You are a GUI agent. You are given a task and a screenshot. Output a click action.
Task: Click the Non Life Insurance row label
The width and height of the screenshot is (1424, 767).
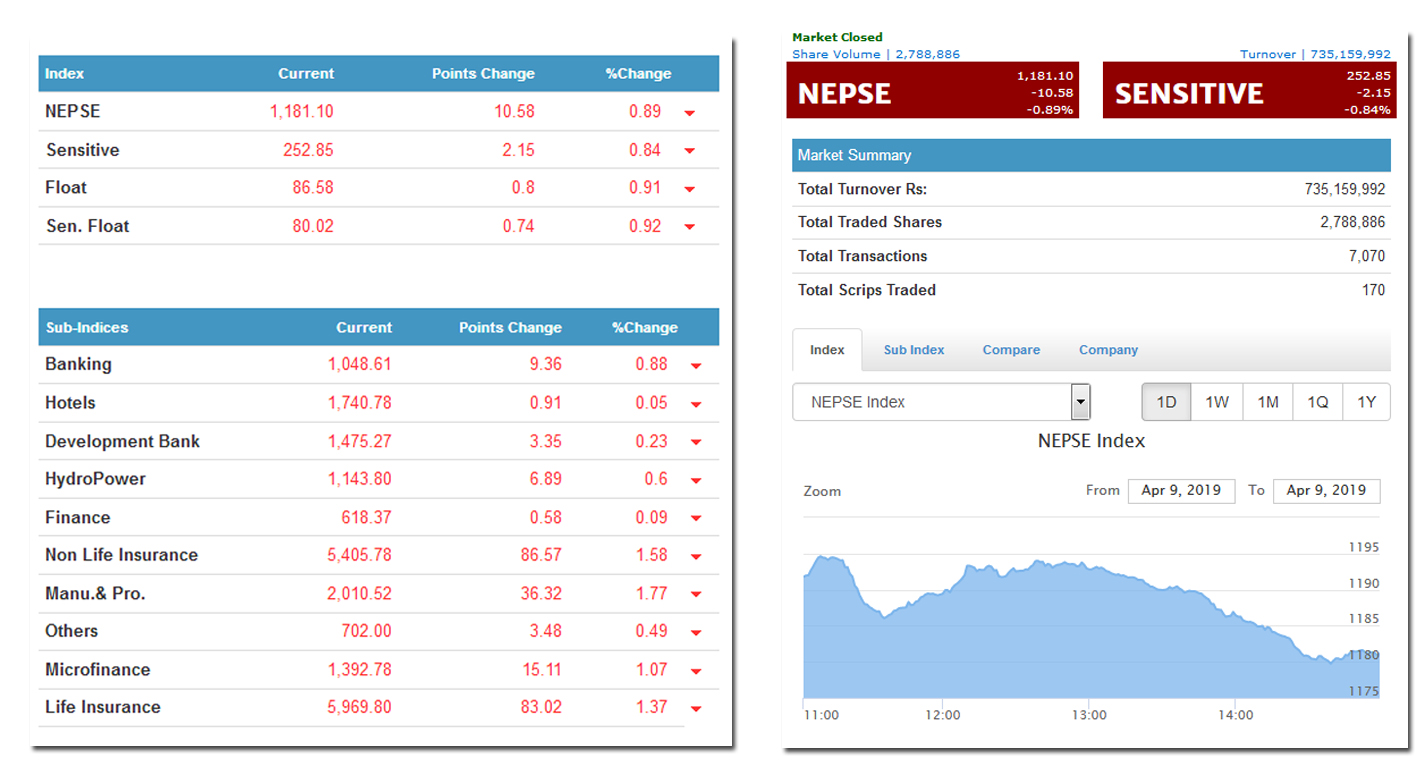[121, 555]
